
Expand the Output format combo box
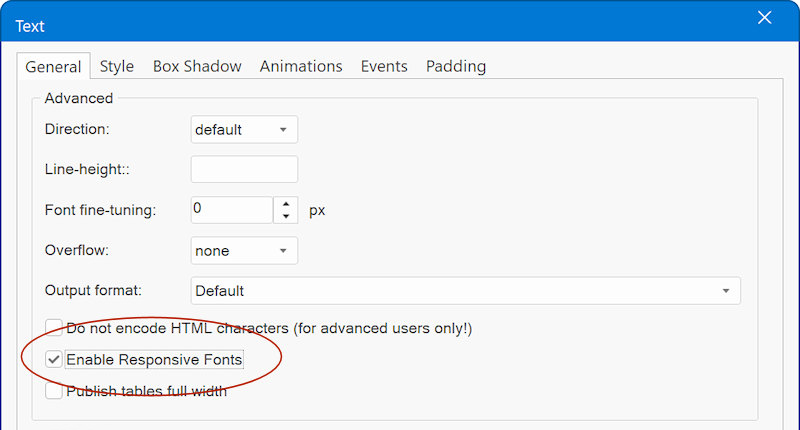(465, 291)
